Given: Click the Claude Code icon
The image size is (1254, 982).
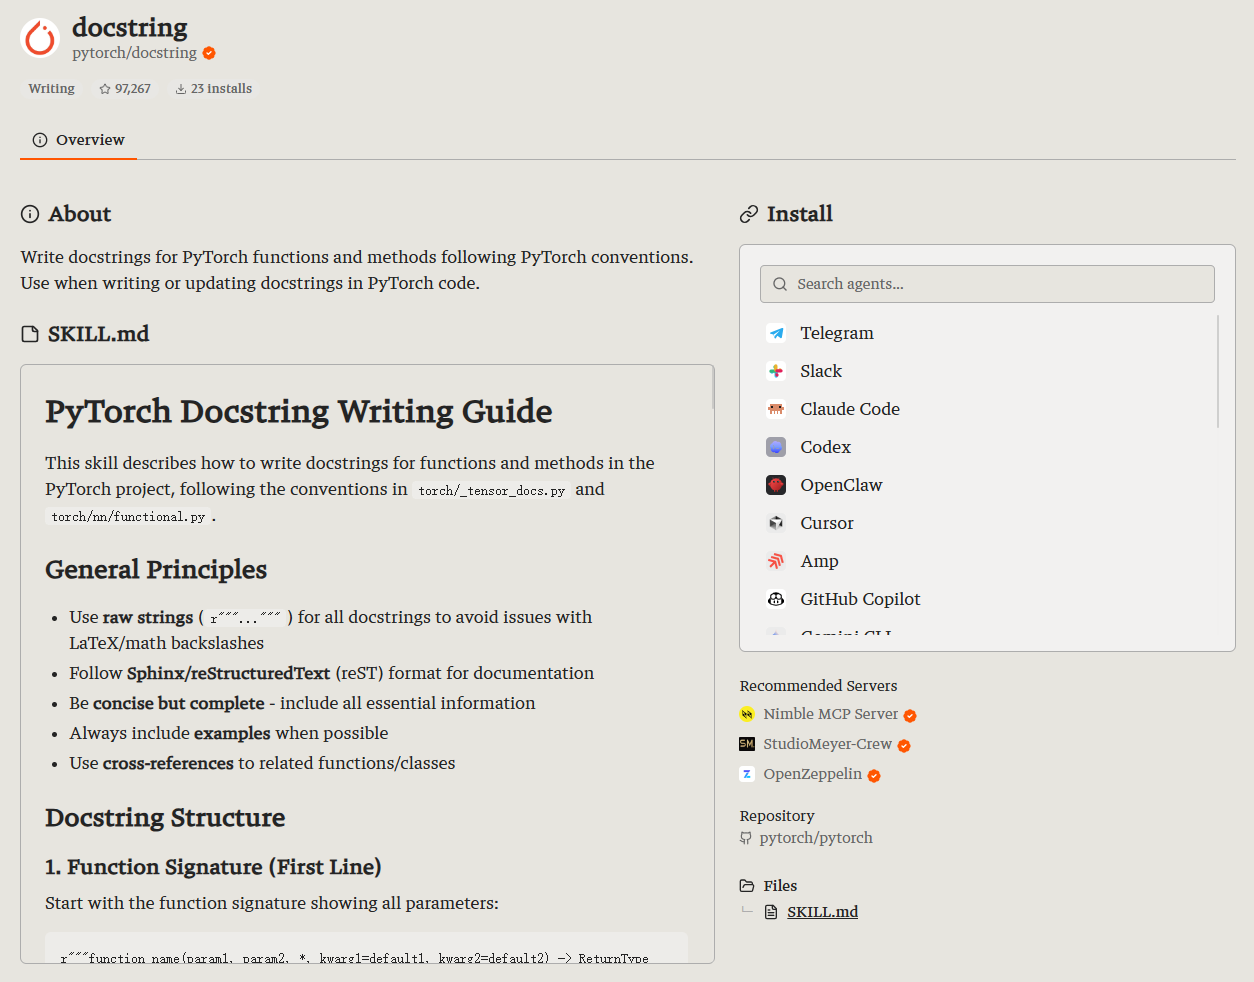Looking at the screenshot, I should (776, 409).
